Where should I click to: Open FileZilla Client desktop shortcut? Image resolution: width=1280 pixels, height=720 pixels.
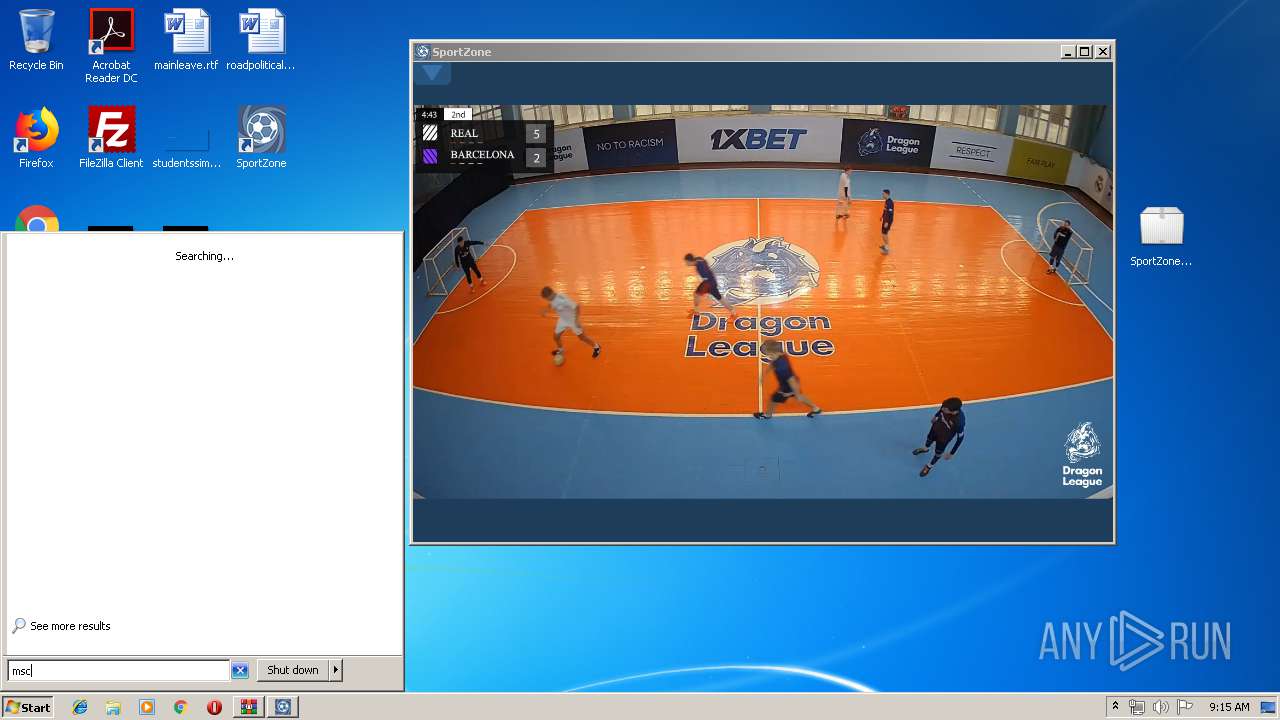pyautogui.click(x=111, y=138)
